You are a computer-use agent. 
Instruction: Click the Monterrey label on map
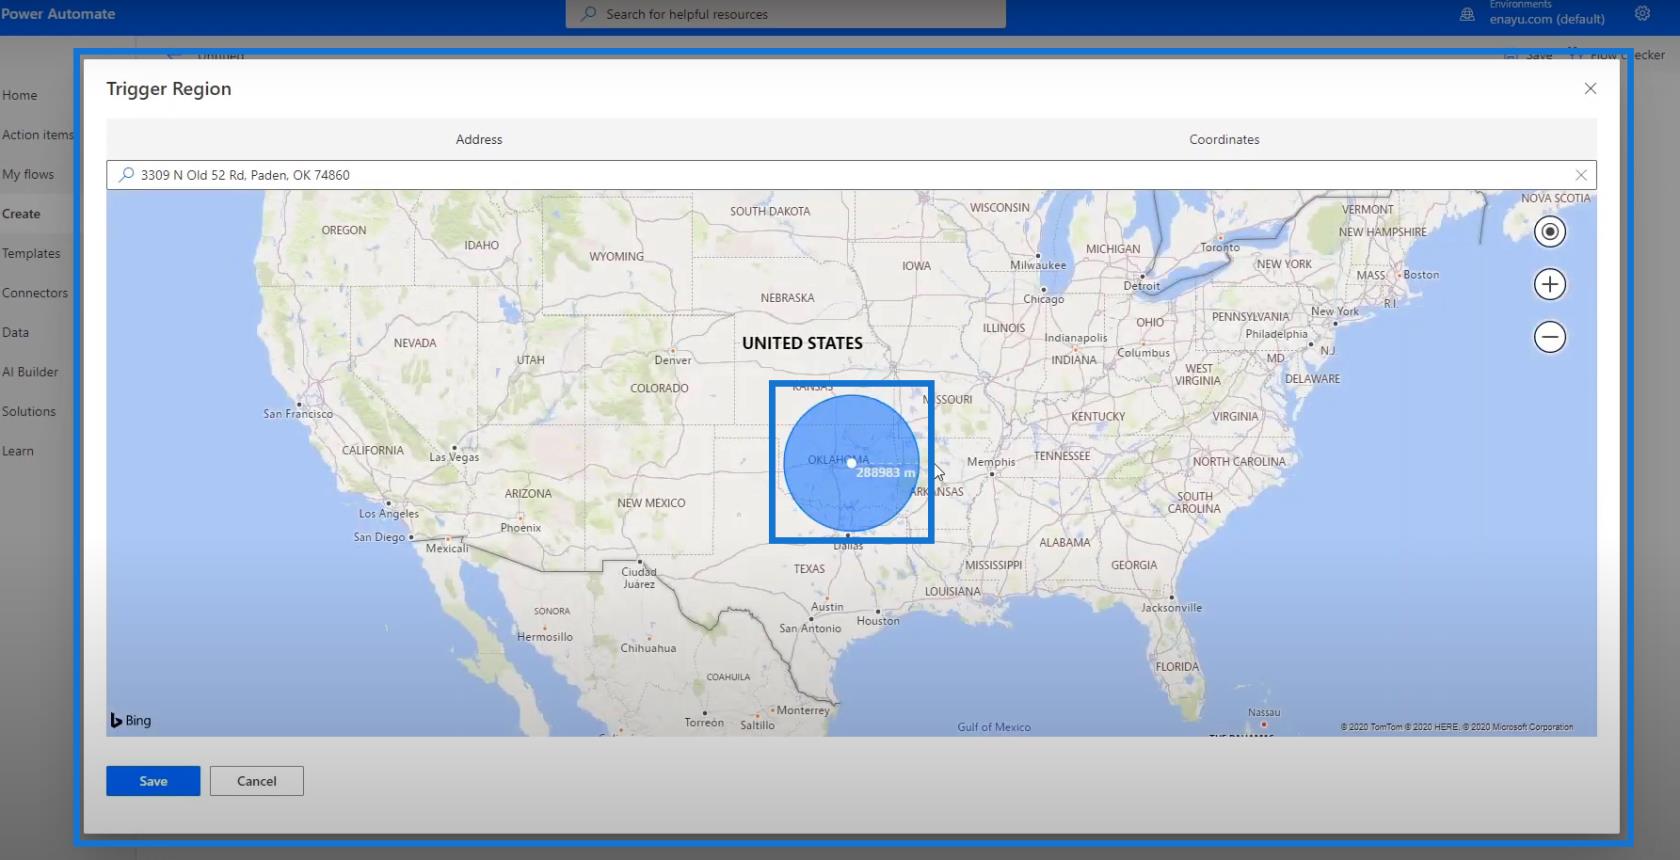(x=803, y=711)
